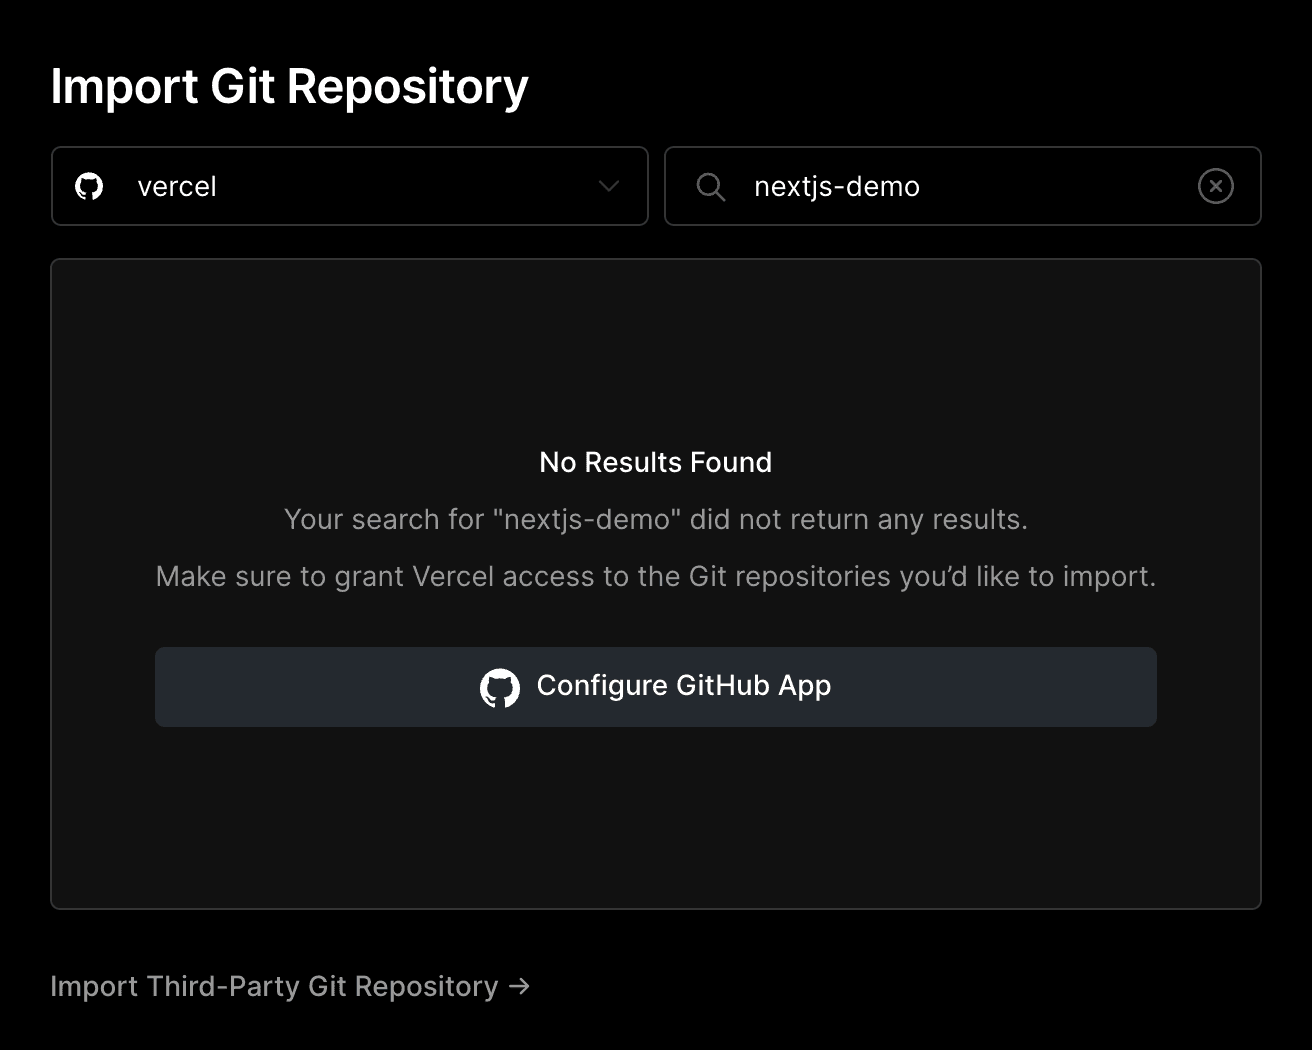The width and height of the screenshot is (1312, 1050).
Task: Expand the Git provider selector showing vercel
Action: (x=350, y=186)
